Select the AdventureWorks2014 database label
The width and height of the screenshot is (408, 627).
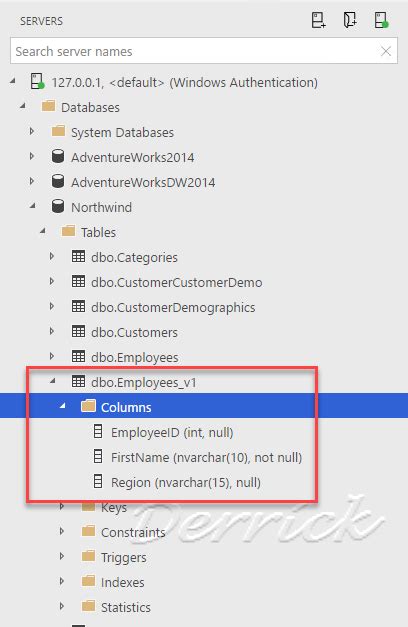(132, 158)
